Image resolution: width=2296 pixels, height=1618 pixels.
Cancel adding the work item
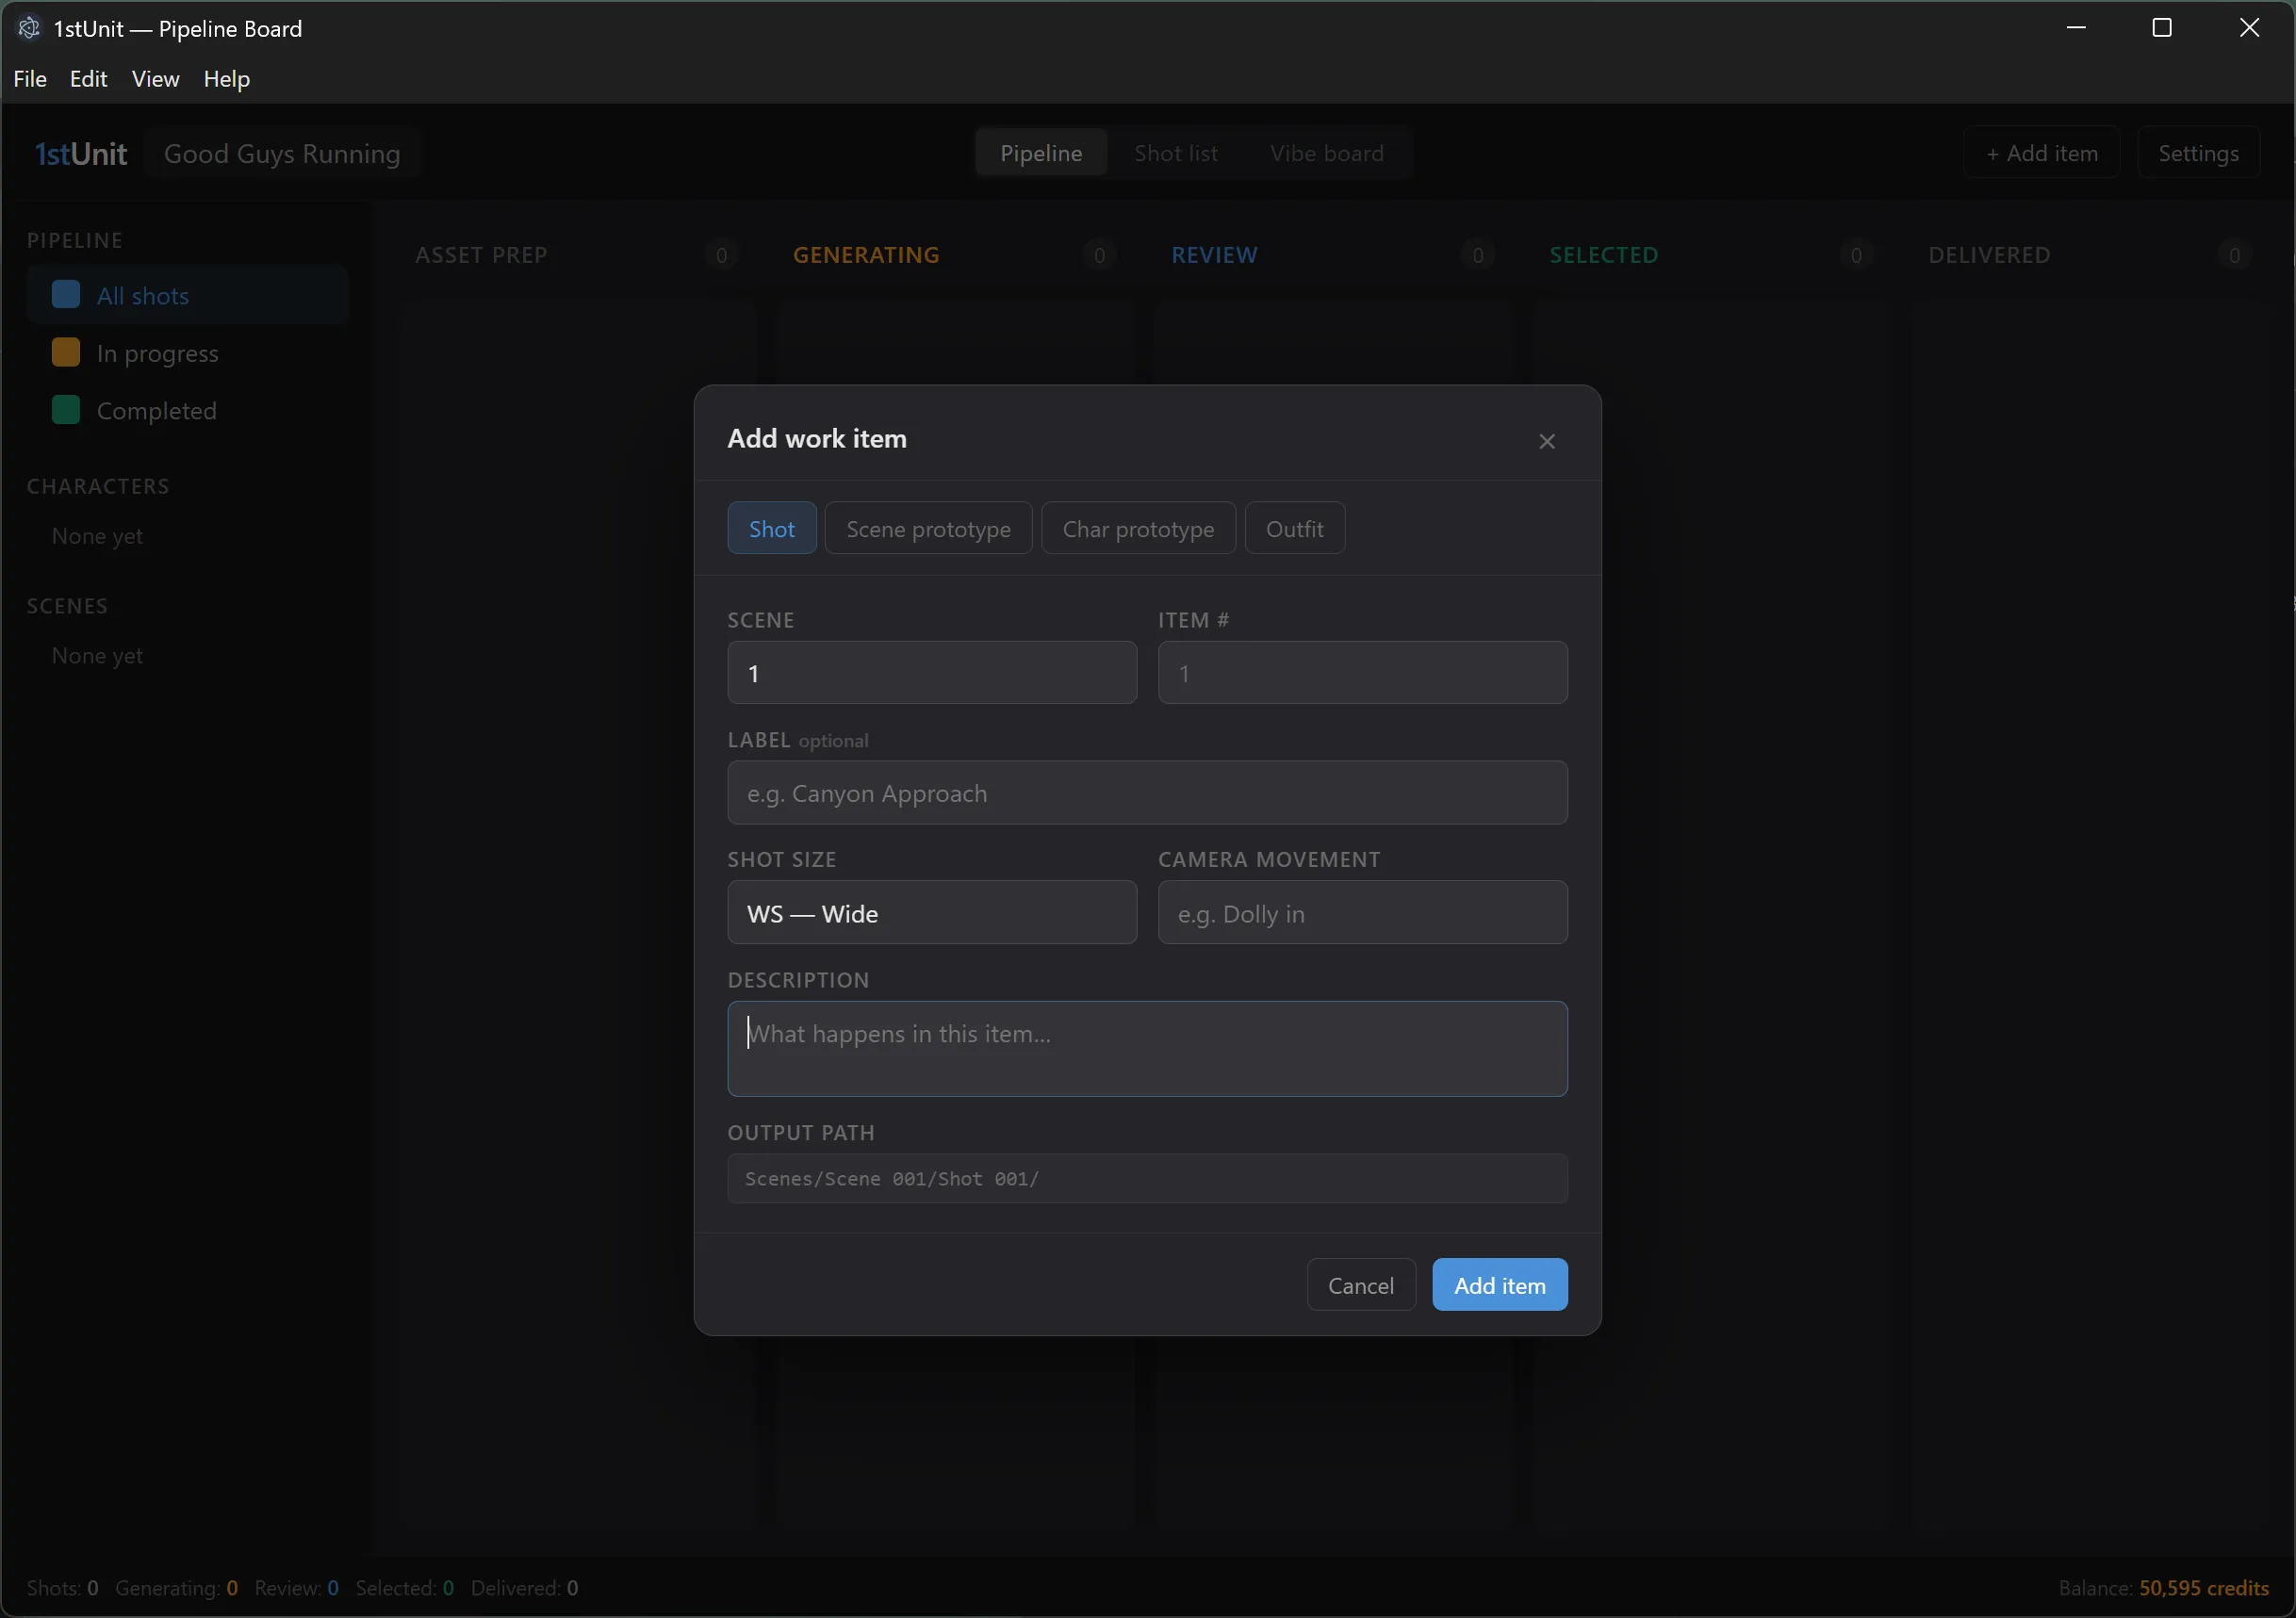coord(1360,1284)
